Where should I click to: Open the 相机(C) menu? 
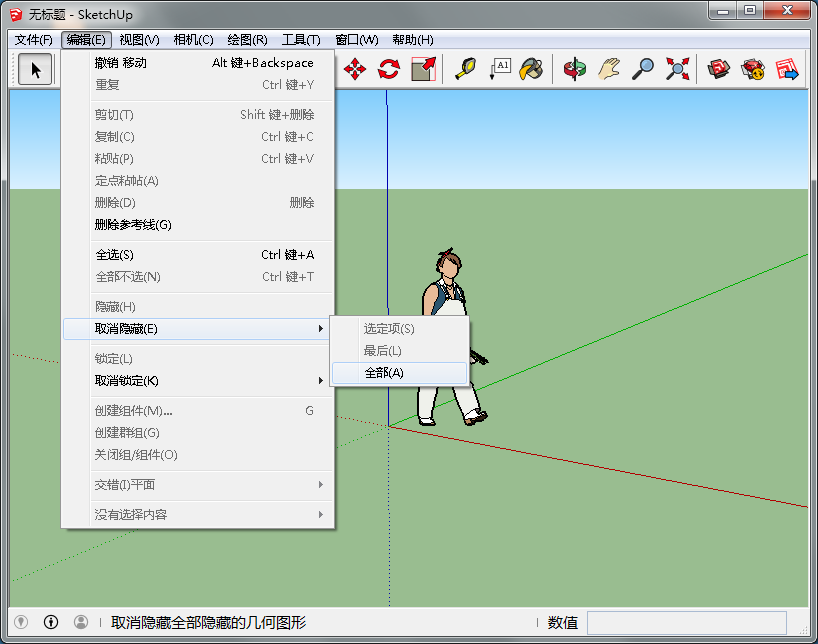(x=193, y=40)
